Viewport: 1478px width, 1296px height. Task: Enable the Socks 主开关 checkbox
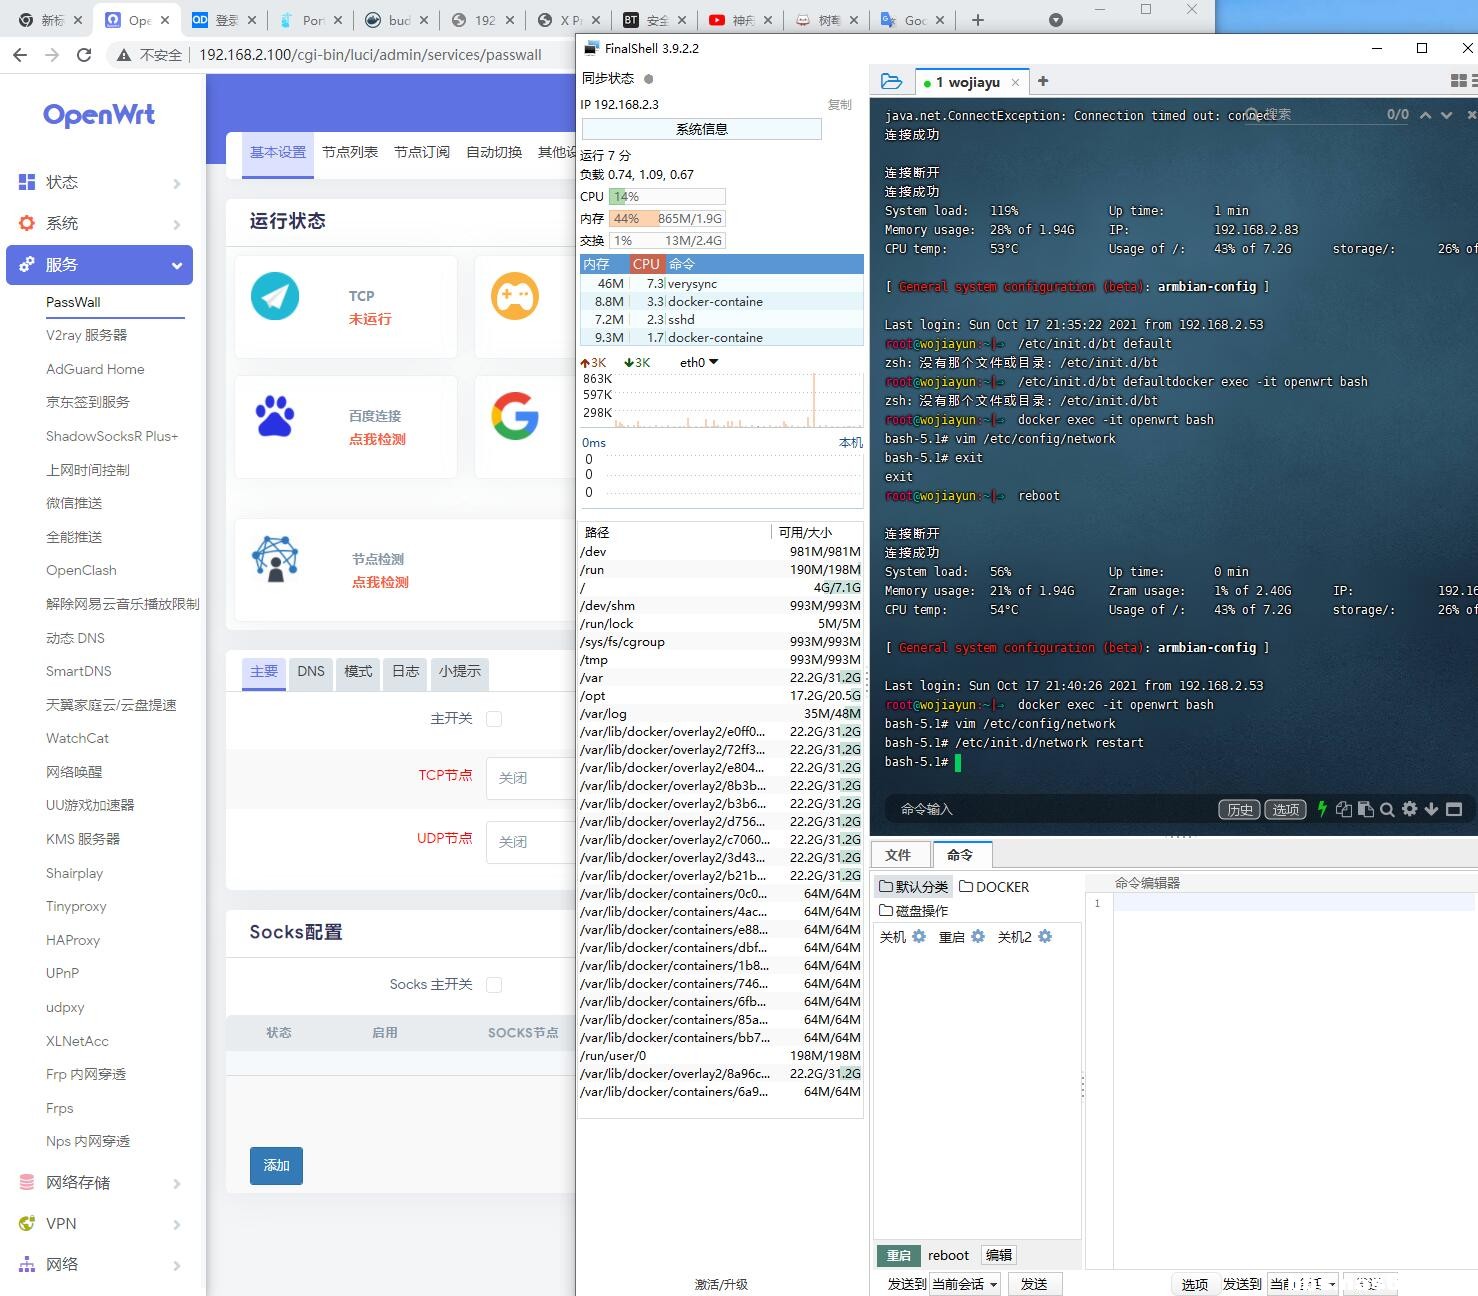click(x=494, y=985)
